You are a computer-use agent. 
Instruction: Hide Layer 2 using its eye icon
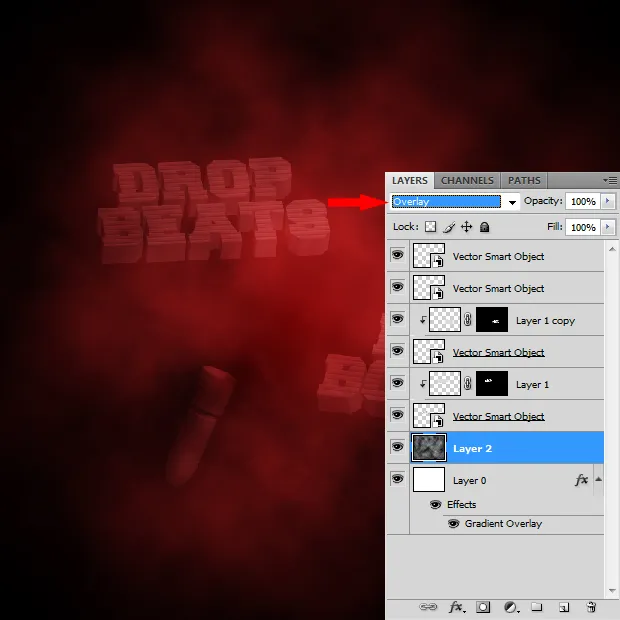click(397, 448)
